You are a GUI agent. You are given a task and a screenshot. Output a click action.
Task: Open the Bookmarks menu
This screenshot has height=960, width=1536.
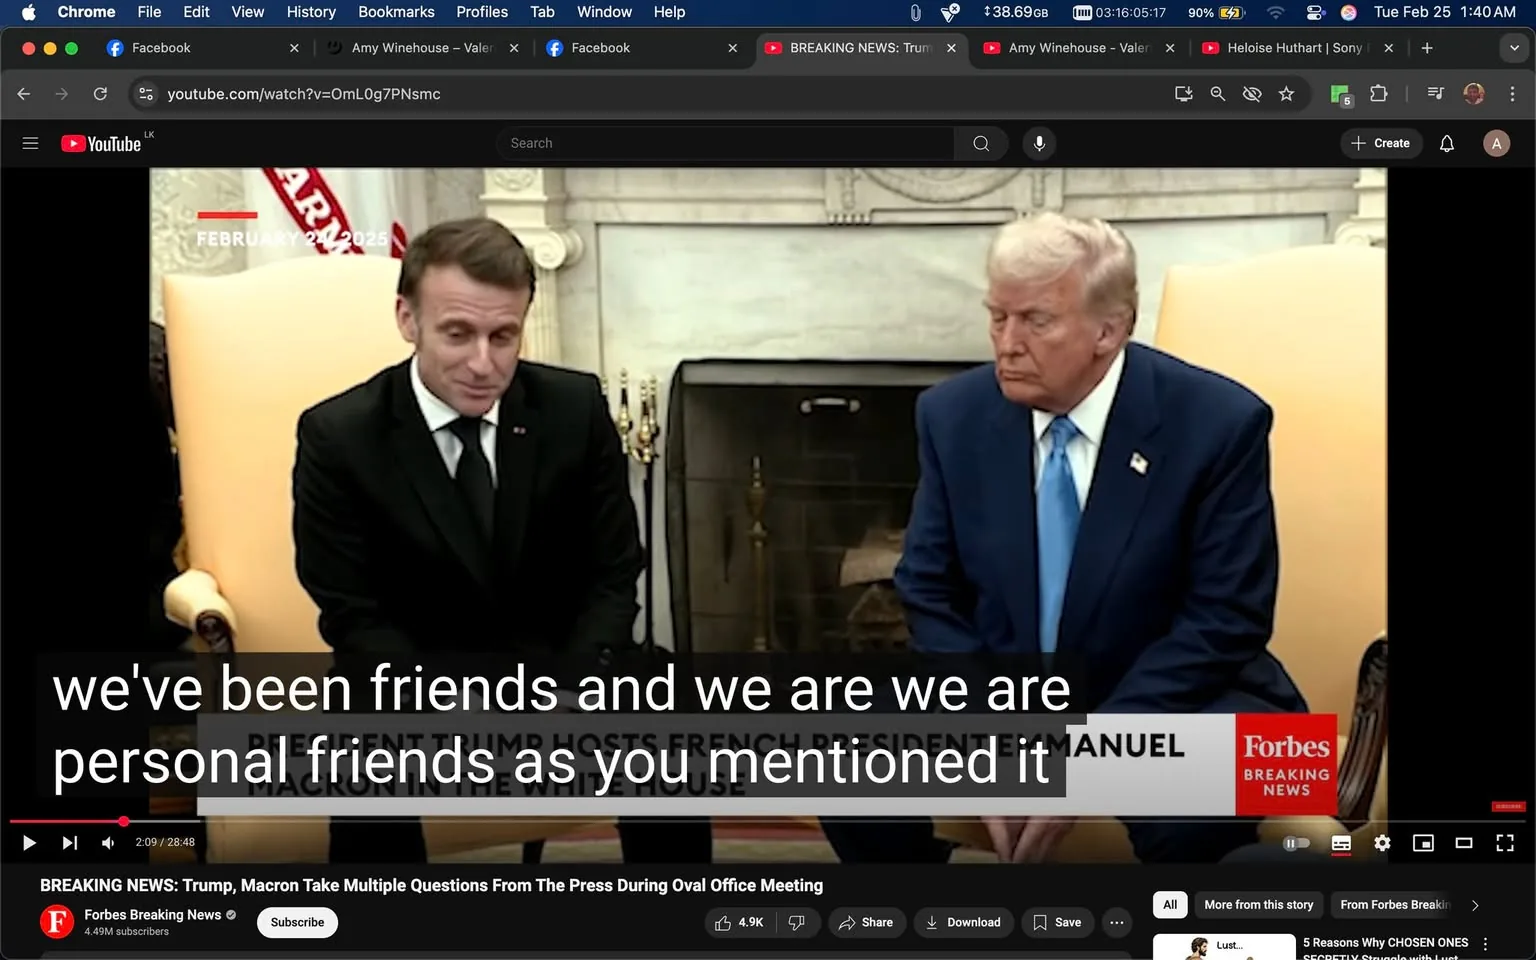[396, 12]
